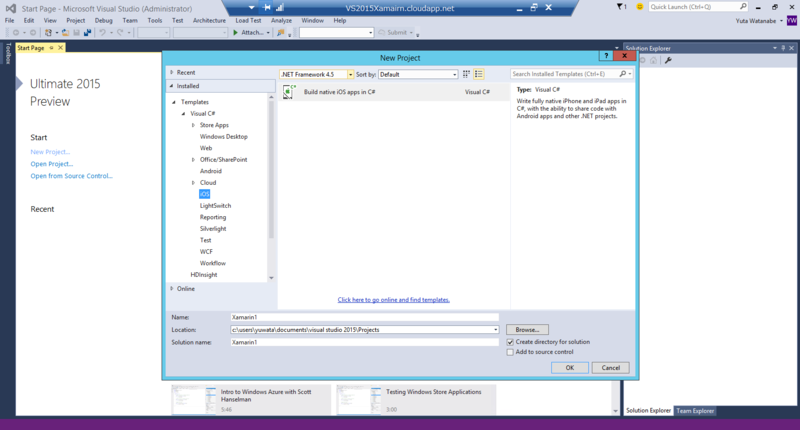This screenshot has width=800, height=430.
Task: Select the Build native iOS apps template
Action: pyautogui.click(x=394, y=92)
